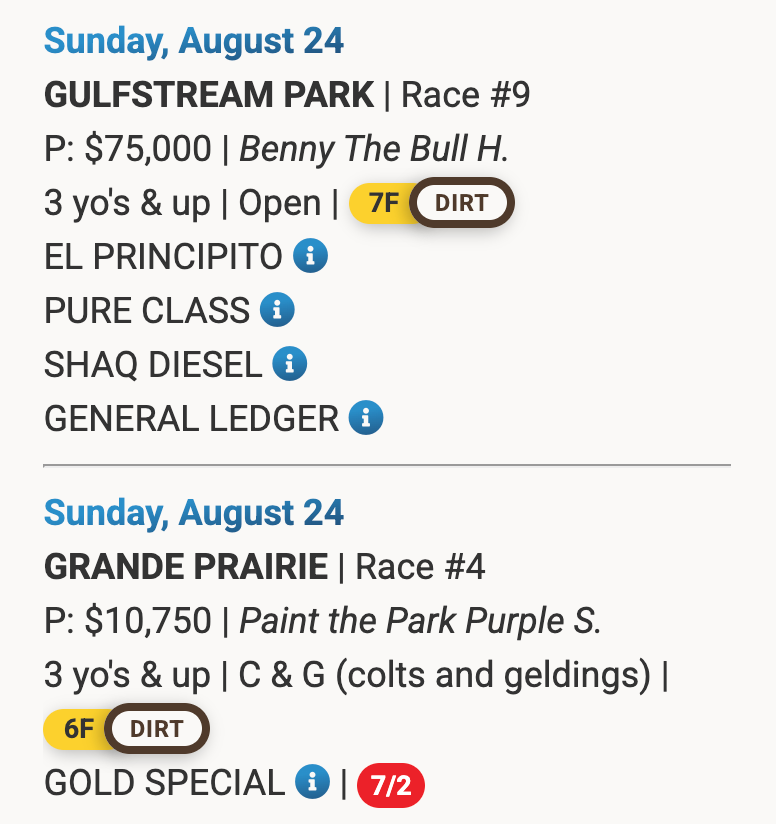Click the red 7/2 odds badge
776x824 pixels.
391,786
